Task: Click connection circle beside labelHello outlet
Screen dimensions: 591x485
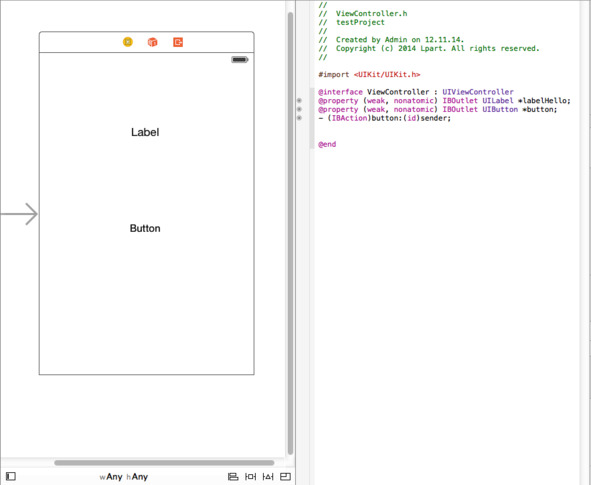Action: [x=299, y=101]
